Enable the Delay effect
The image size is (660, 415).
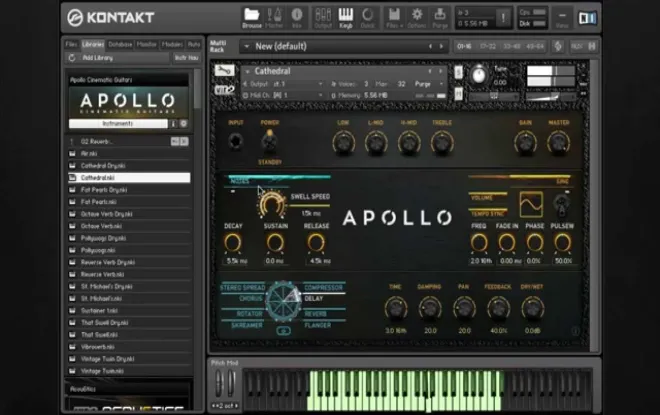(314, 298)
